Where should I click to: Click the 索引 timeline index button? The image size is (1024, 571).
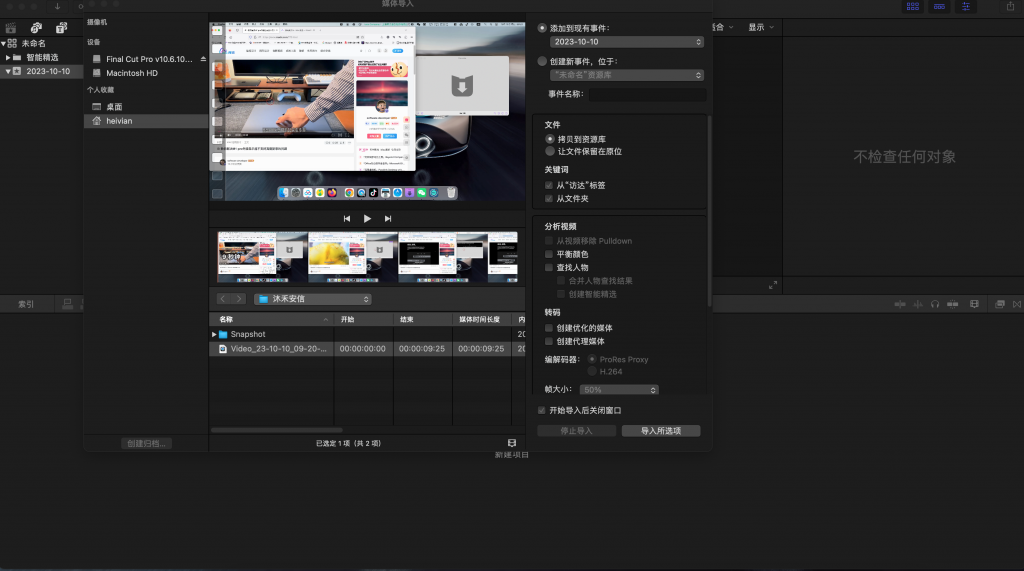coord(26,304)
